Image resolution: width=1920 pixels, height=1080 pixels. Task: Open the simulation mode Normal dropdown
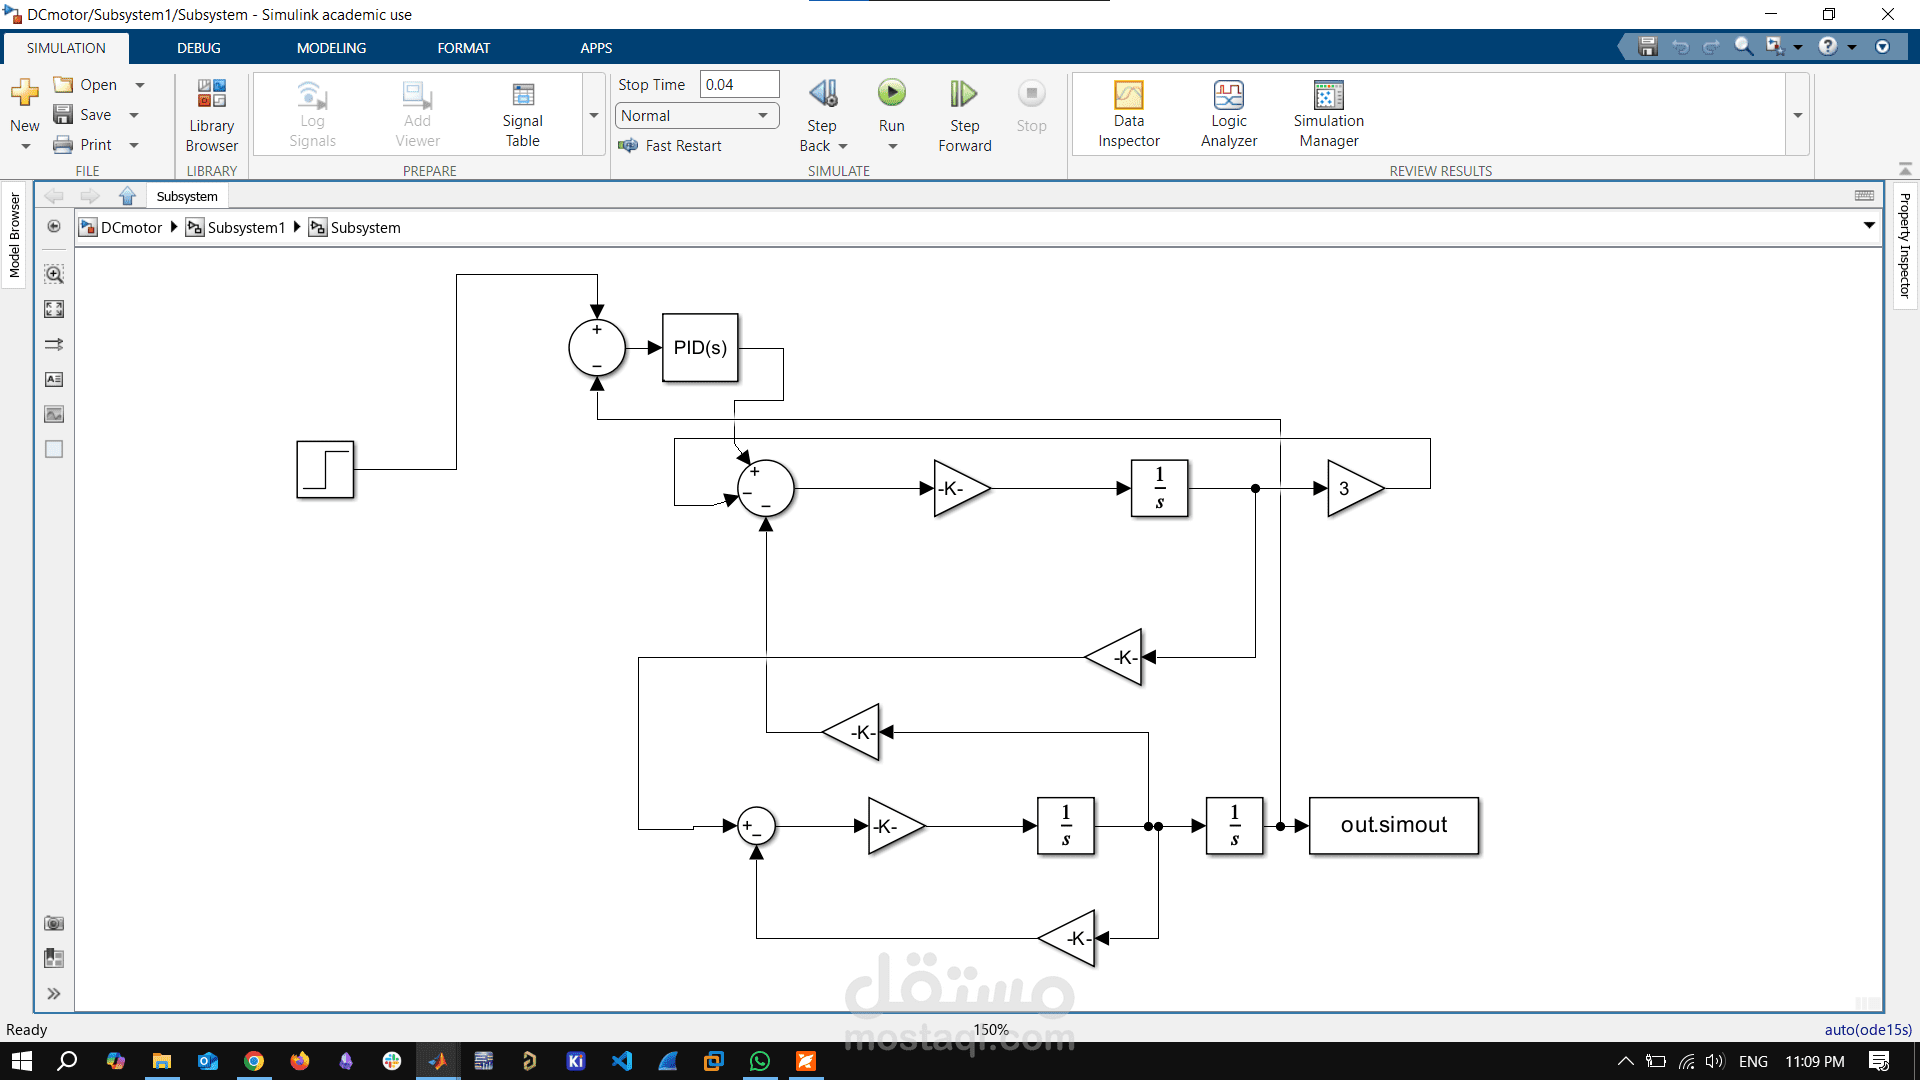[x=697, y=116]
